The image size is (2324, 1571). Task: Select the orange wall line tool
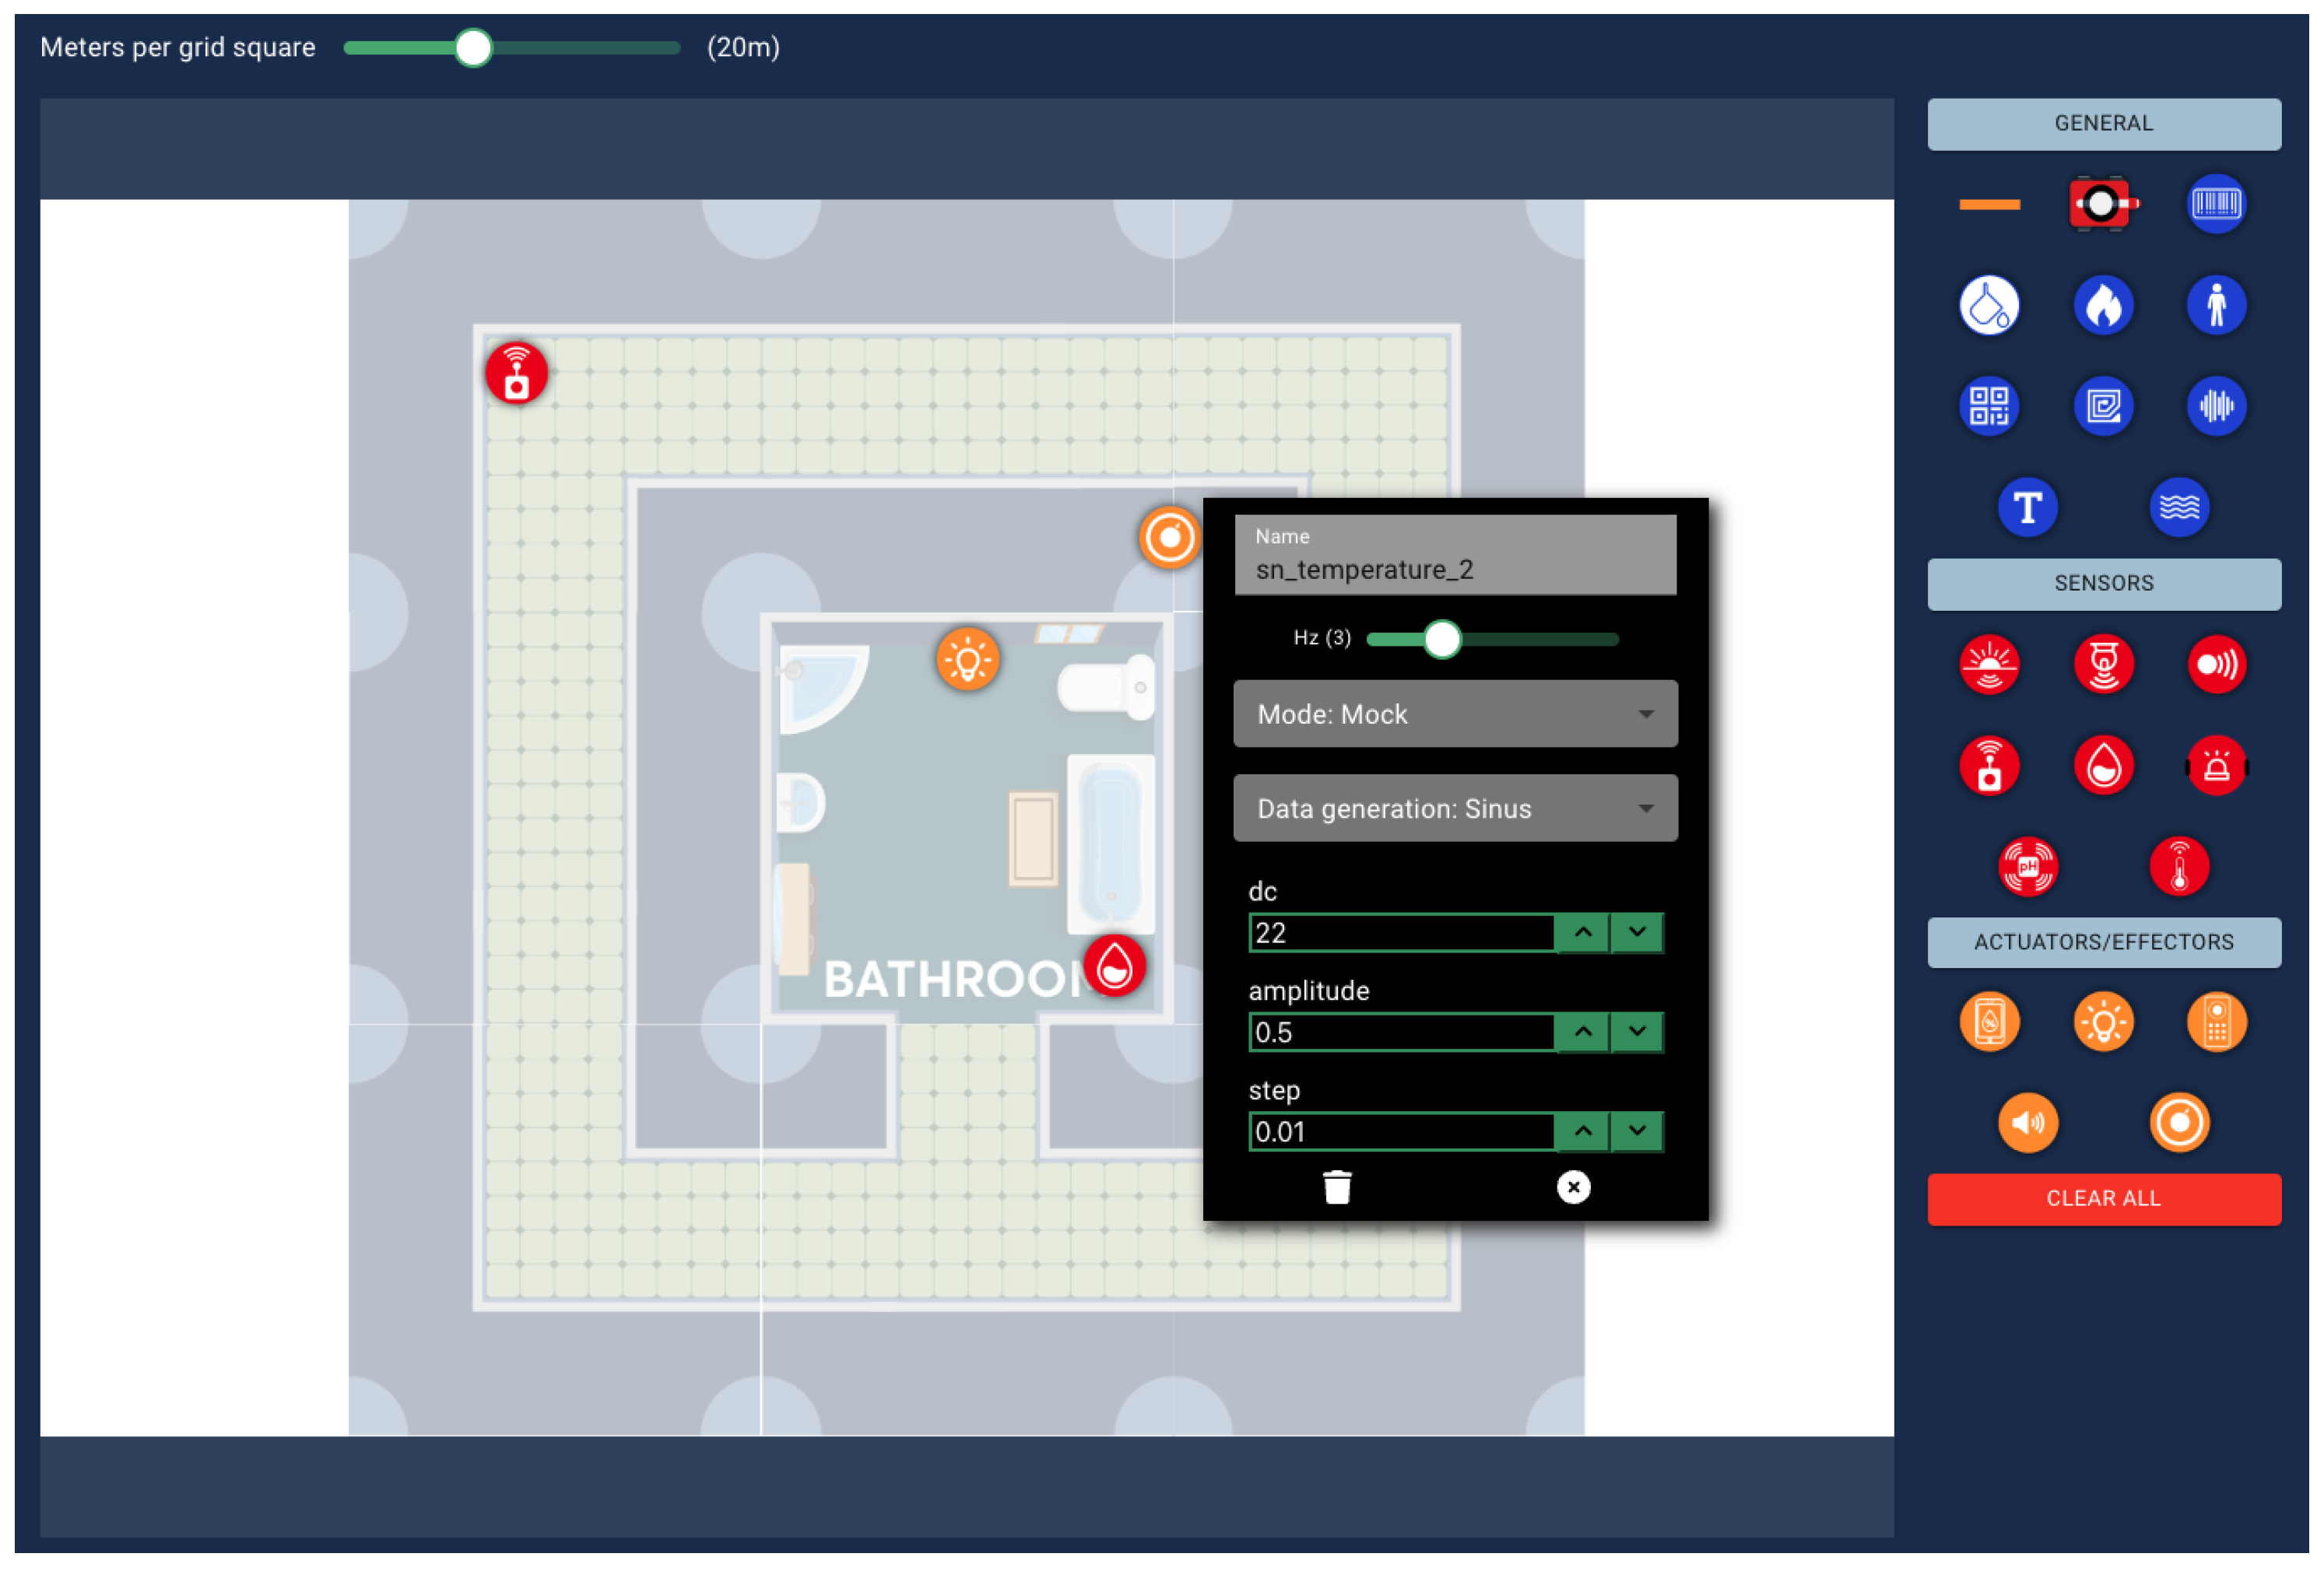tap(1989, 204)
